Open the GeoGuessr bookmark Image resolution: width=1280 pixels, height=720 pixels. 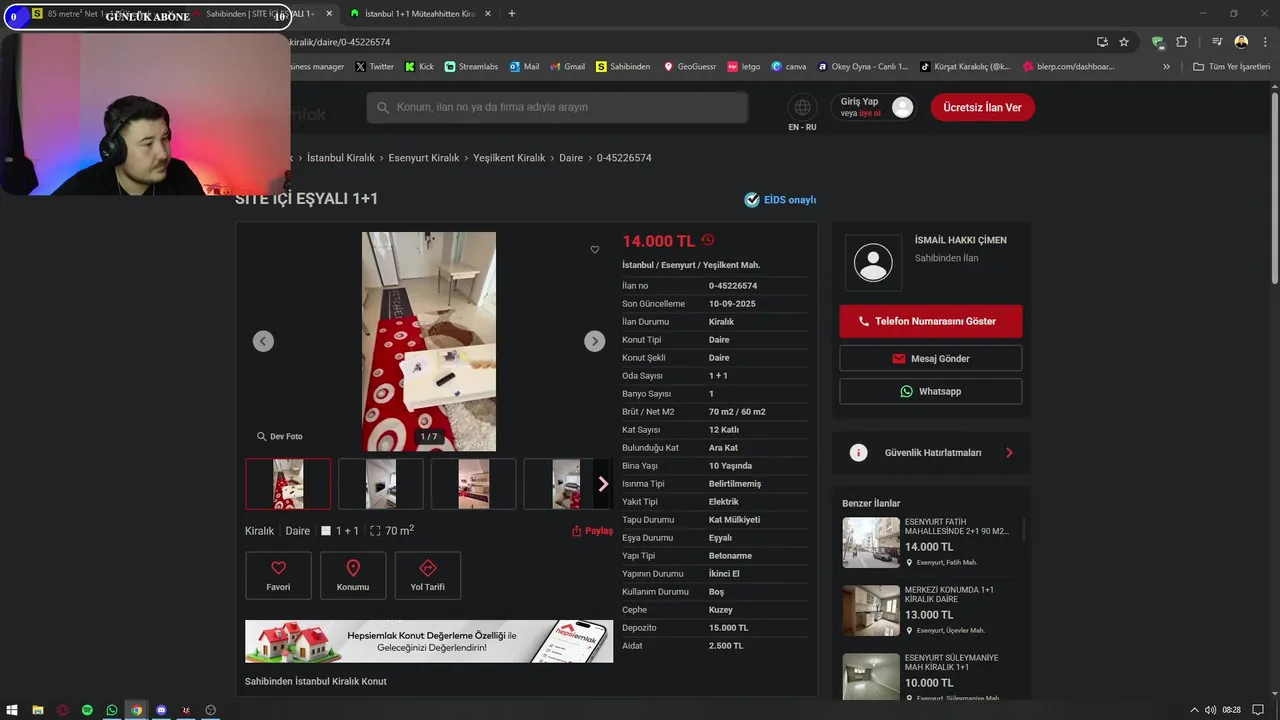(690, 66)
